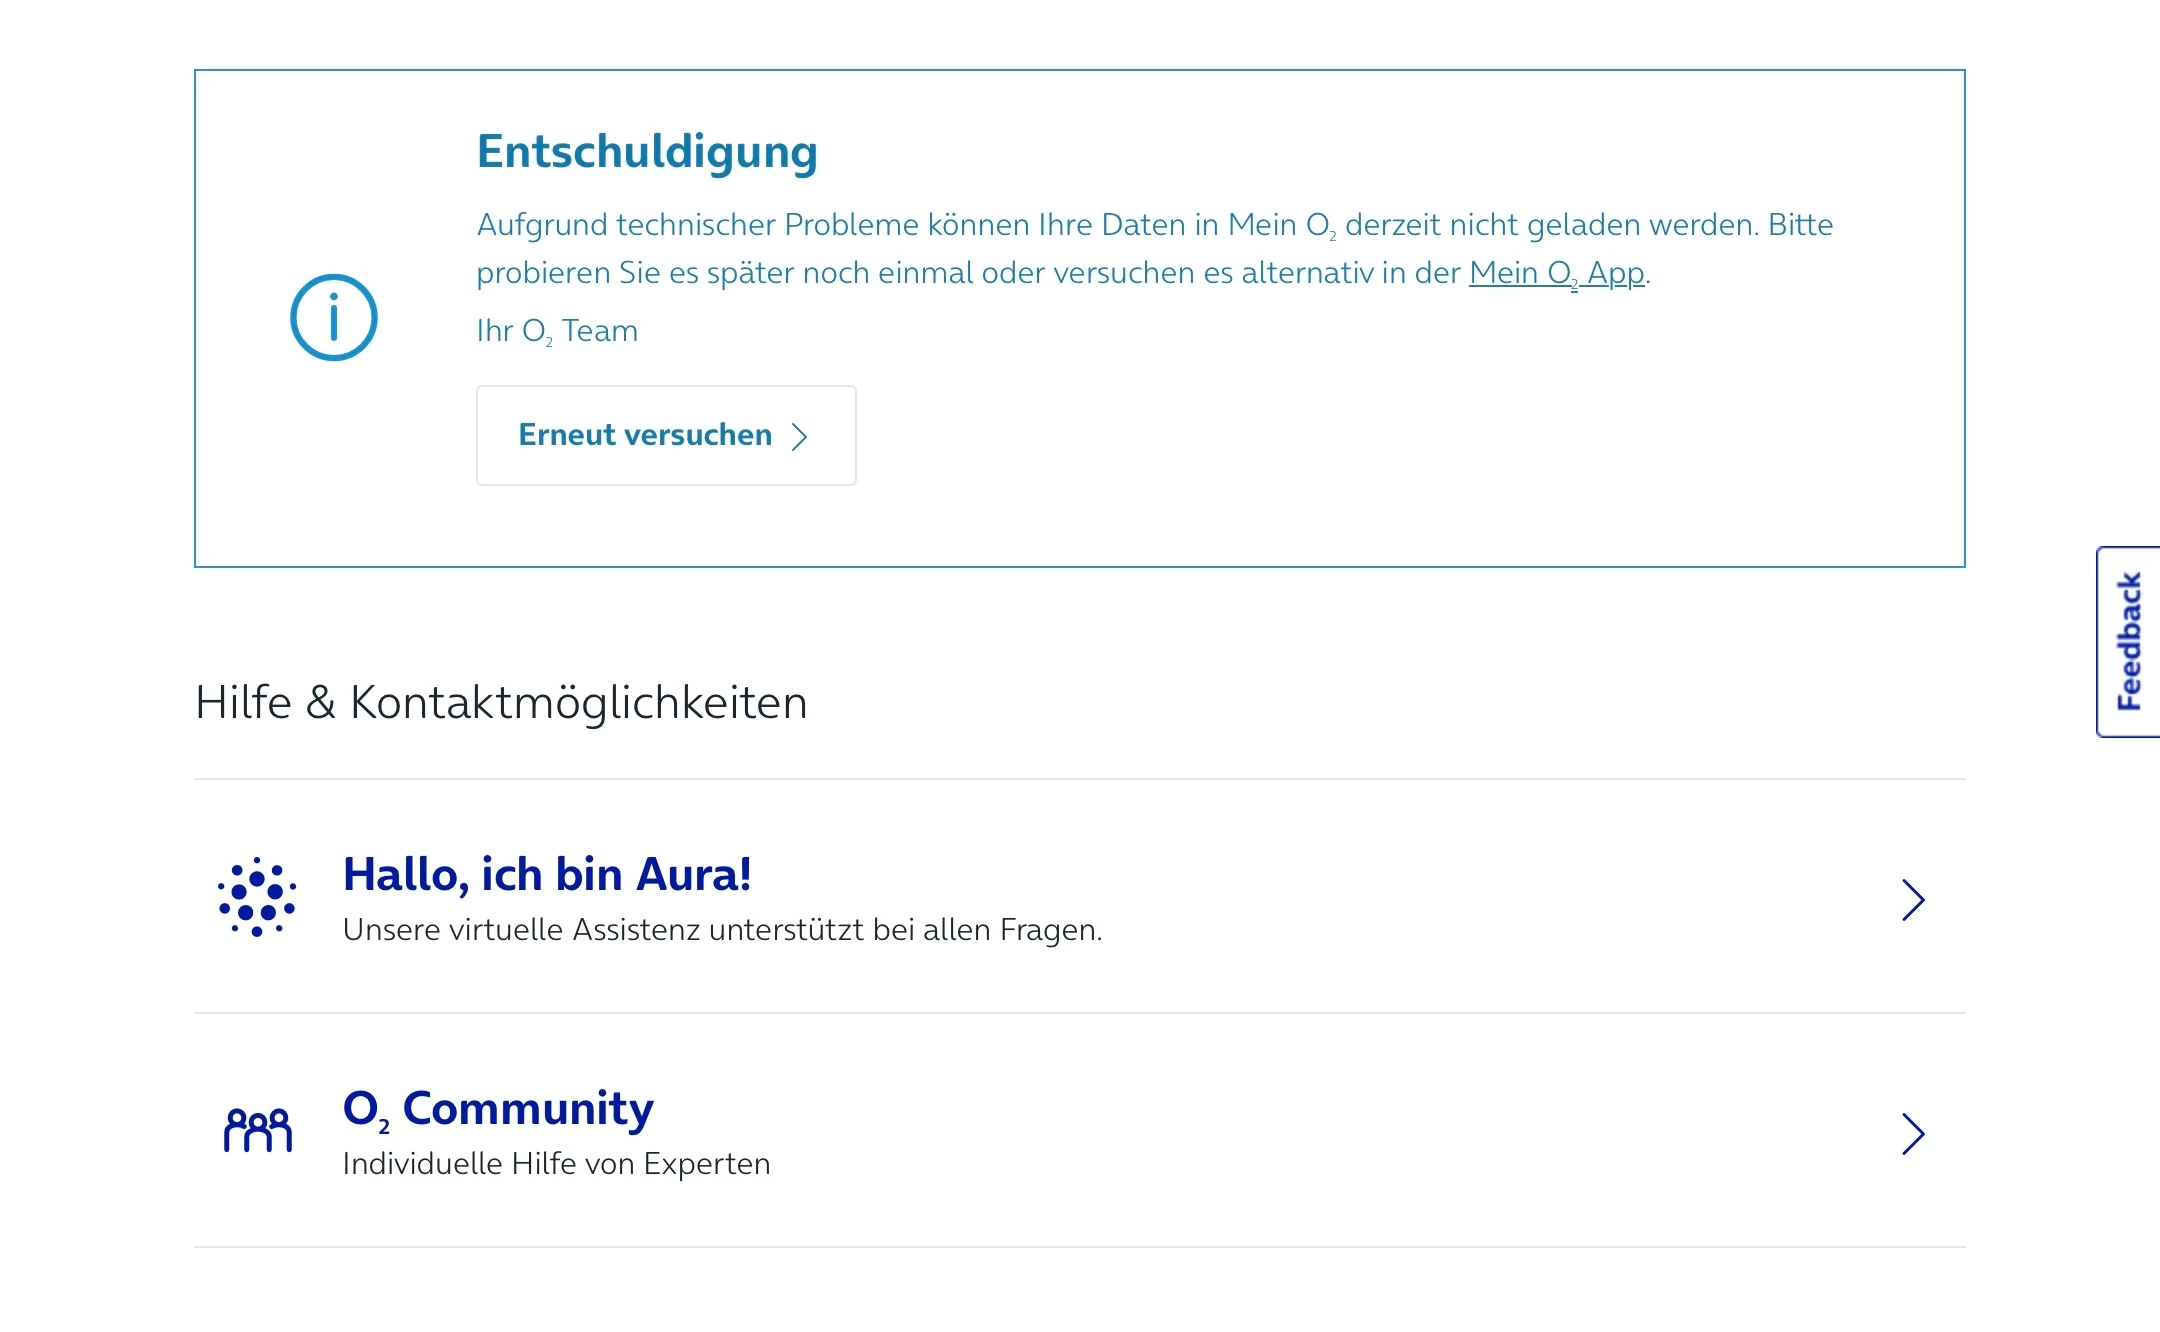The image size is (2160, 1332).
Task: Click the Entschuldigung heading
Action: pyautogui.click(x=647, y=152)
